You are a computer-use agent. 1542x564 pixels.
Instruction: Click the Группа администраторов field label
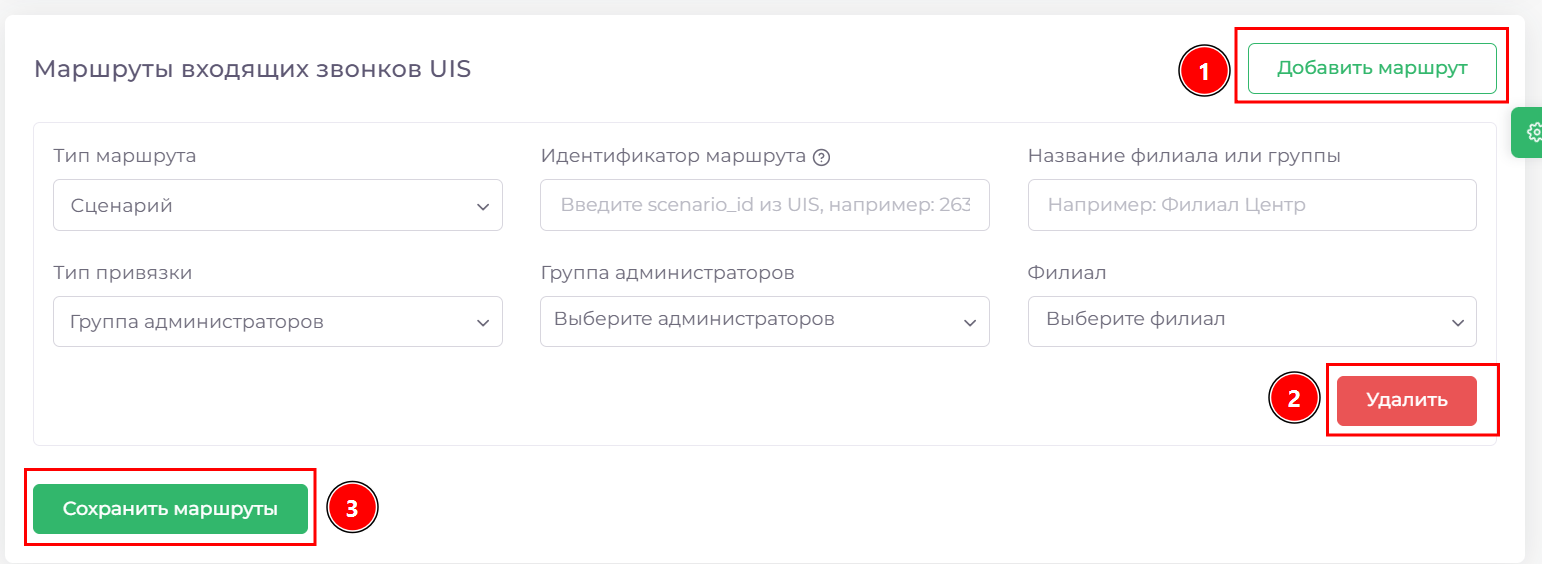[667, 273]
